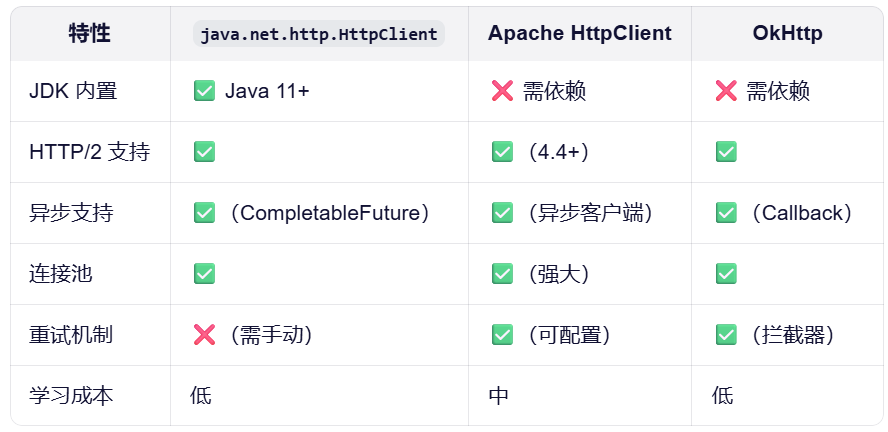
Task: Click OkHttp's green check in HTTP/2 支持 row
Action: [x=726, y=152]
